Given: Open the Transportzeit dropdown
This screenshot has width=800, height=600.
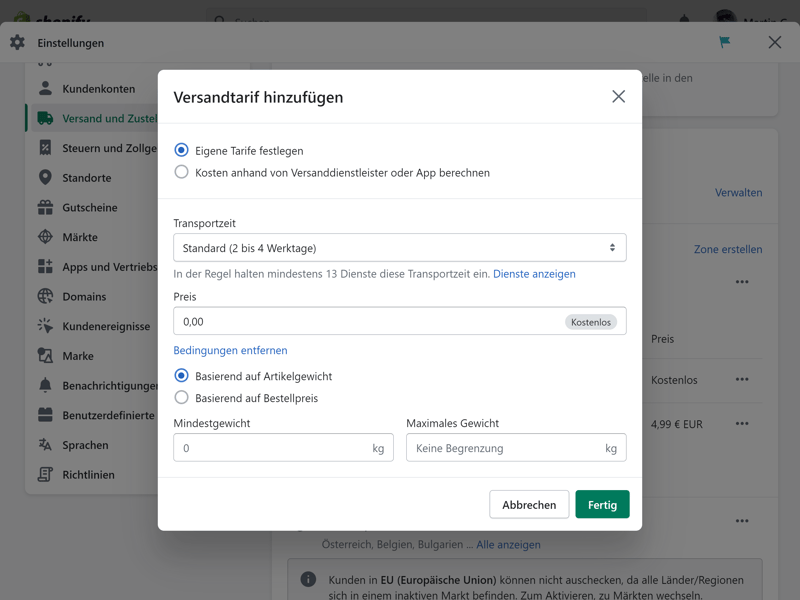Looking at the screenshot, I should click(x=399, y=248).
